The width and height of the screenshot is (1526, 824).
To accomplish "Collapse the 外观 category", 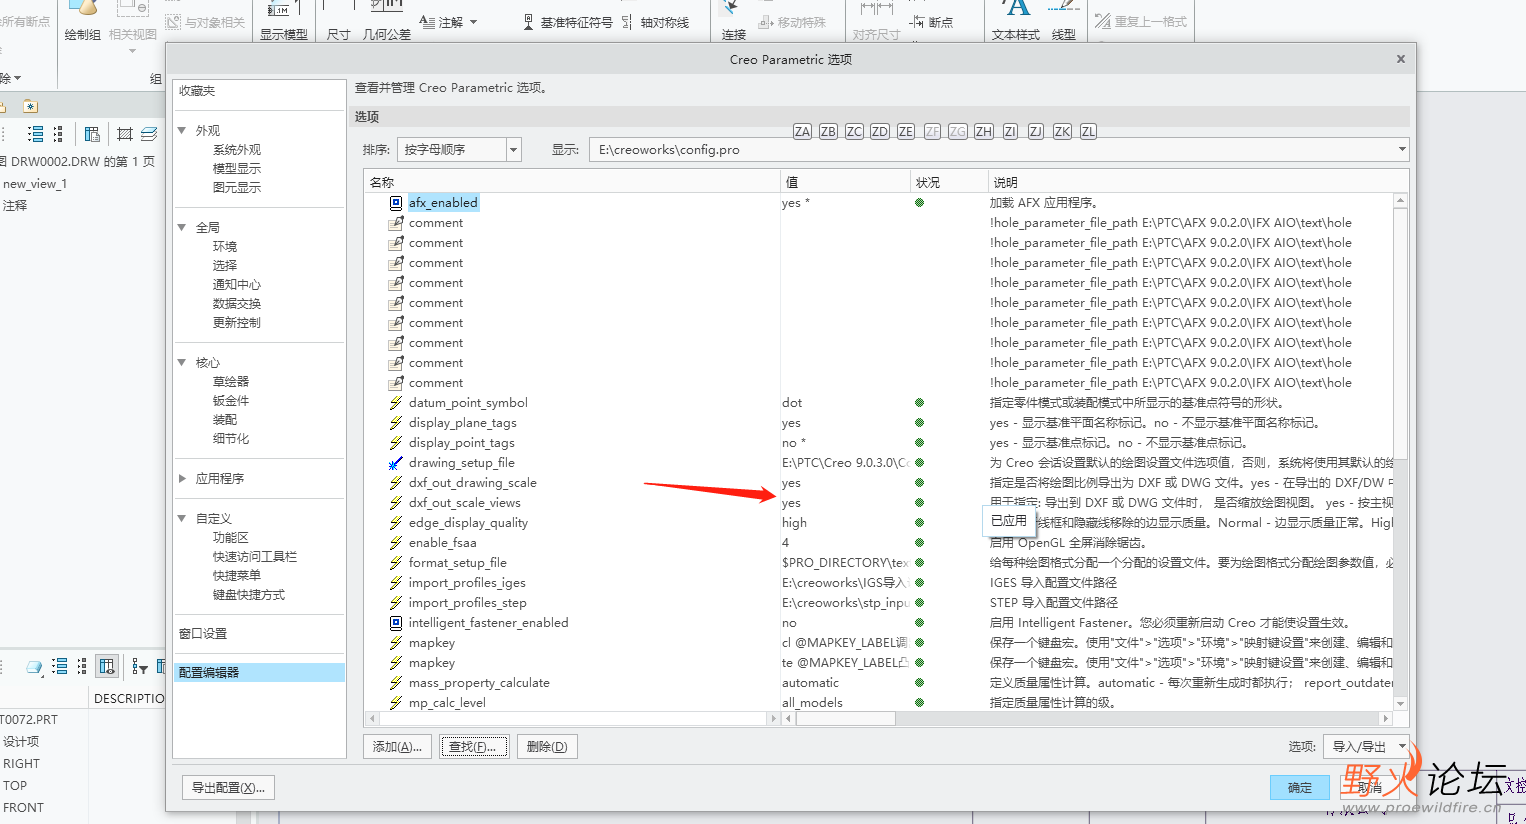I will (182, 130).
